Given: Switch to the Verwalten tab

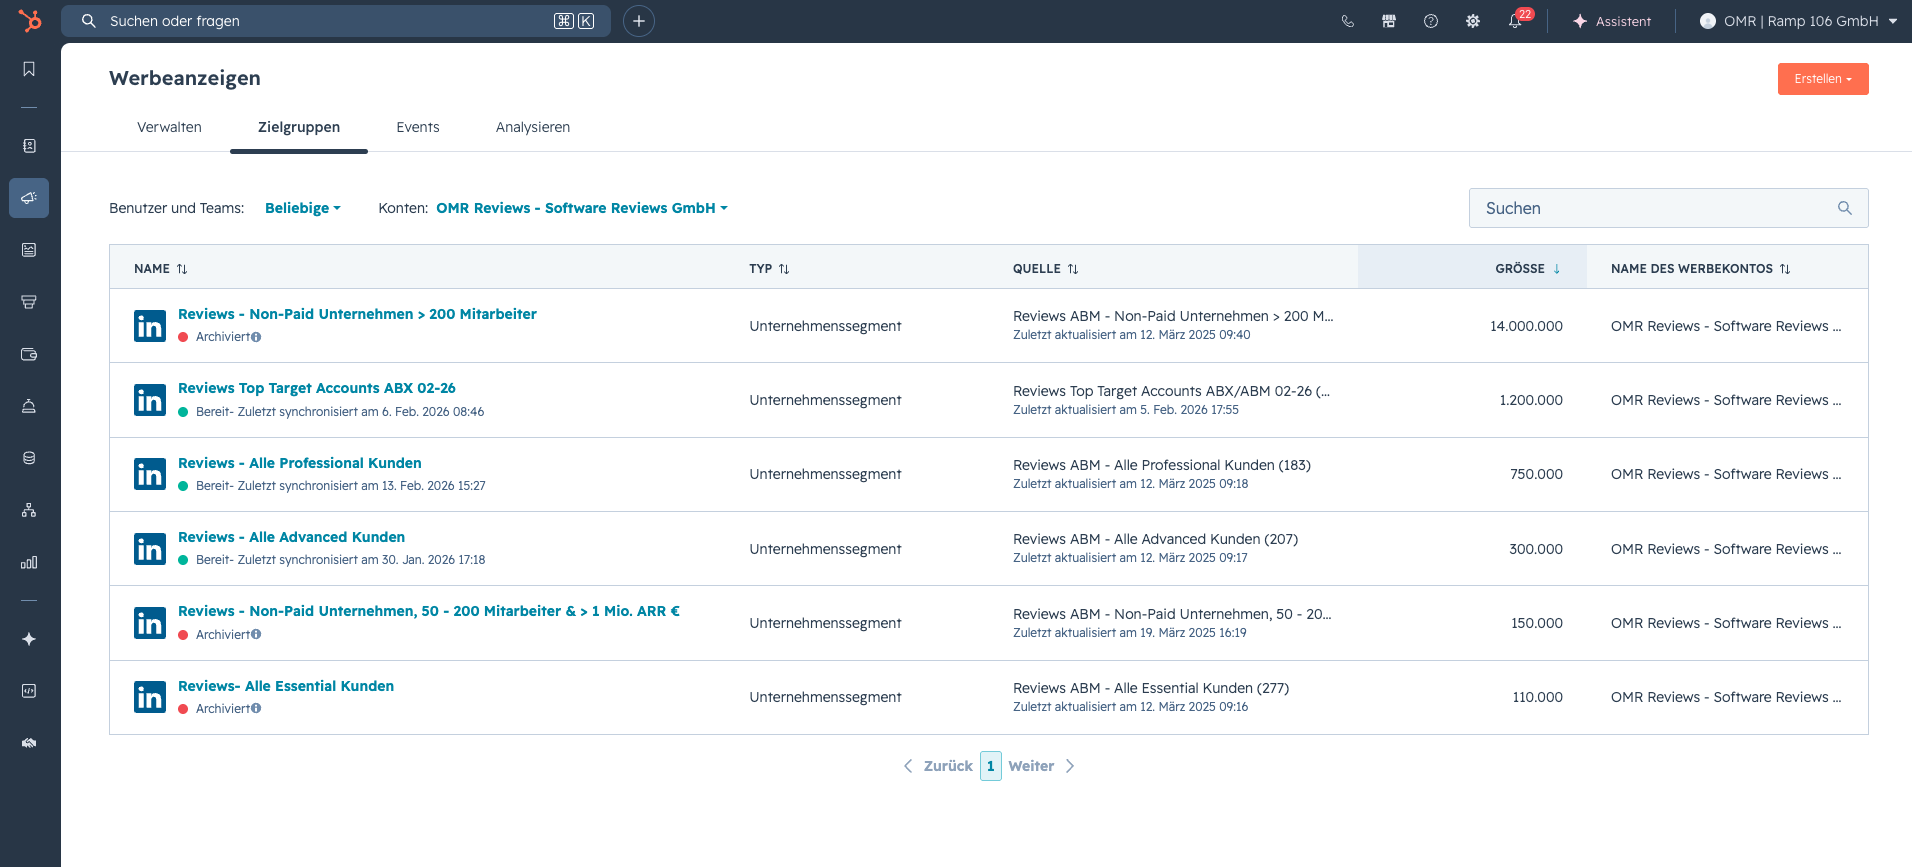Looking at the screenshot, I should [x=169, y=127].
